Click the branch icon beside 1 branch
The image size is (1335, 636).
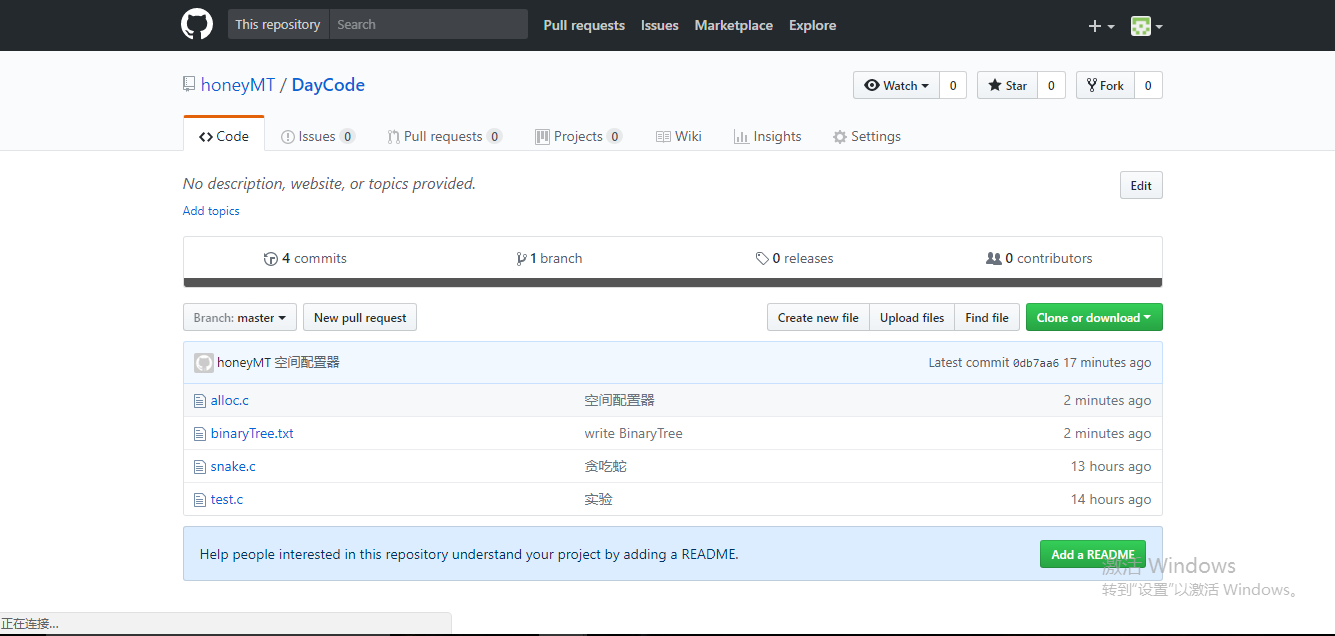click(521, 259)
